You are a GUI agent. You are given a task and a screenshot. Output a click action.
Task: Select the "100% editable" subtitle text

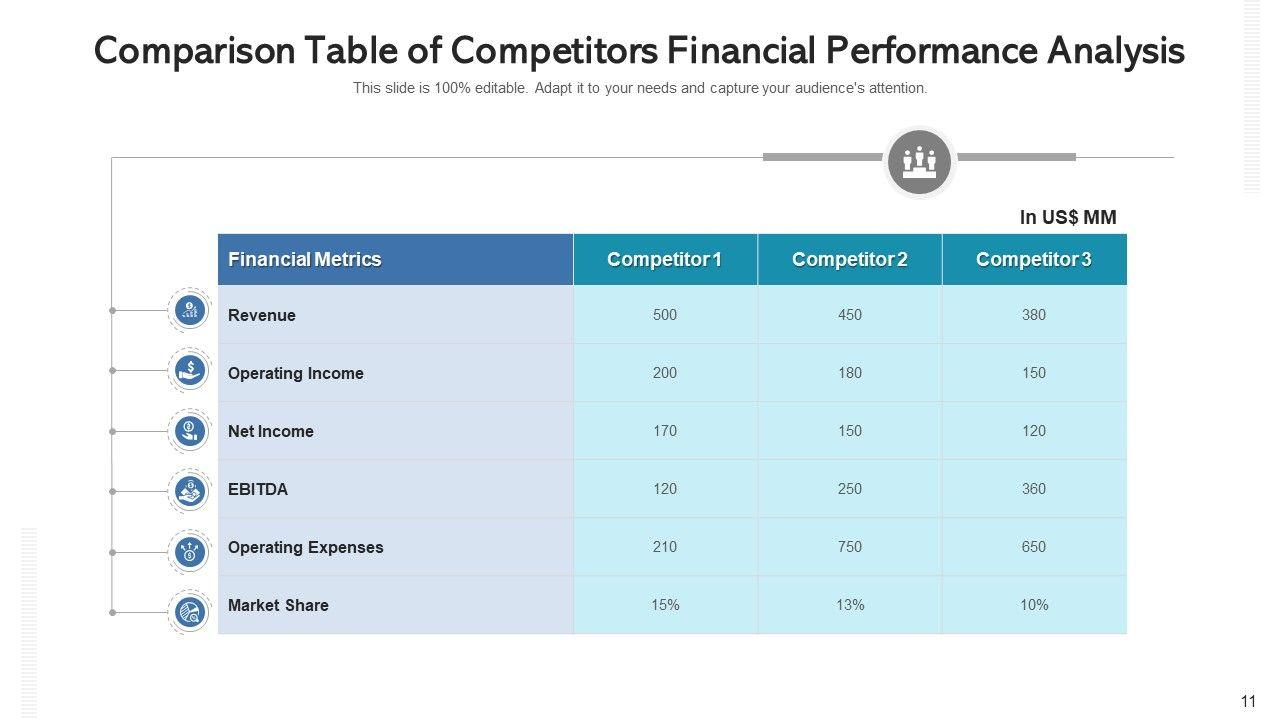(x=640, y=88)
